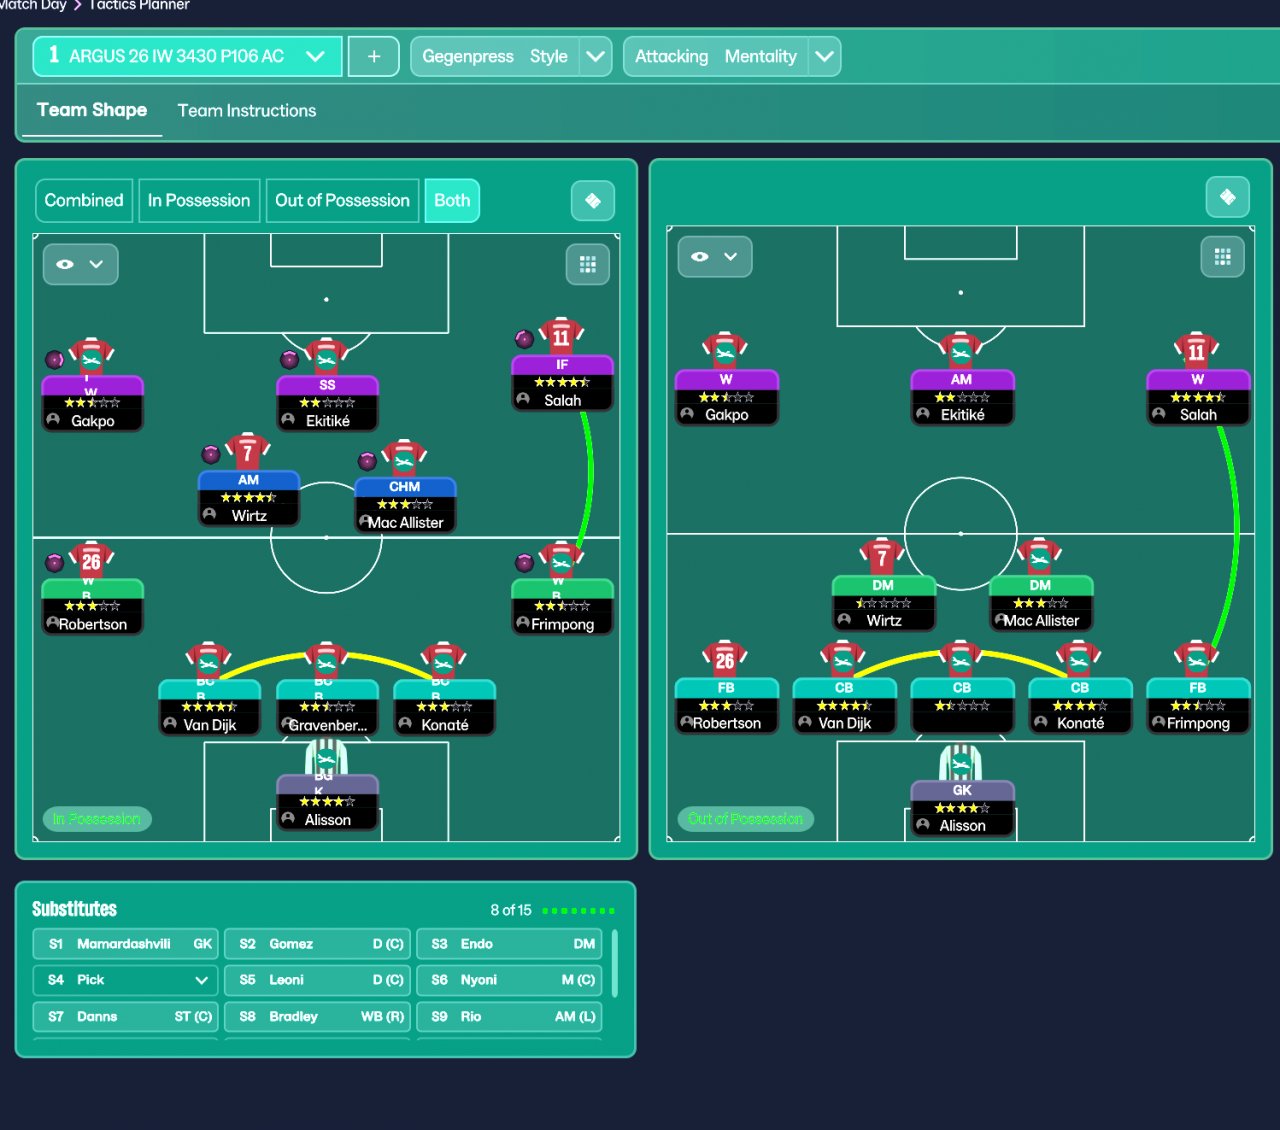Open the grid icon on the Out of Possession pitch

(x=1222, y=257)
